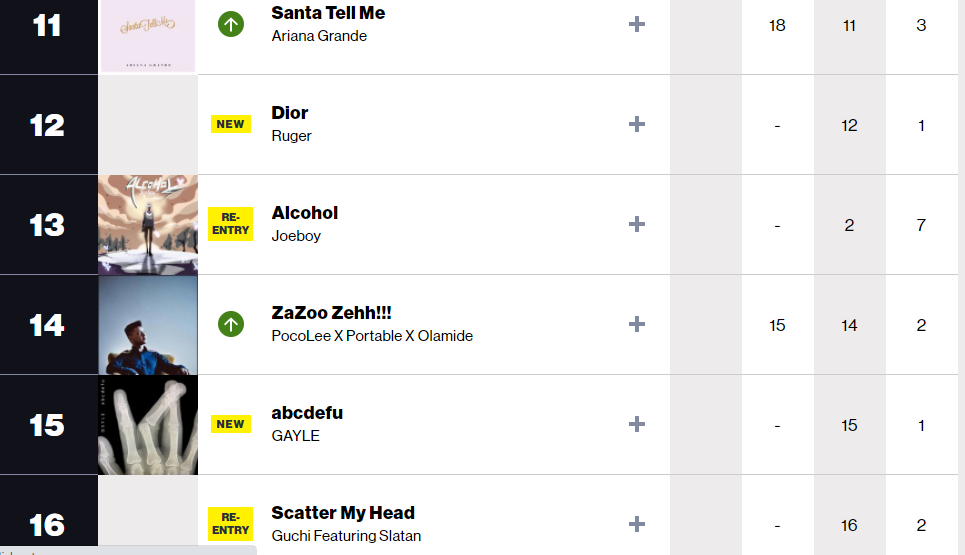Click plus icon beside ZaZoo Zehh!!!
This screenshot has height=555, width=965.
click(x=636, y=324)
